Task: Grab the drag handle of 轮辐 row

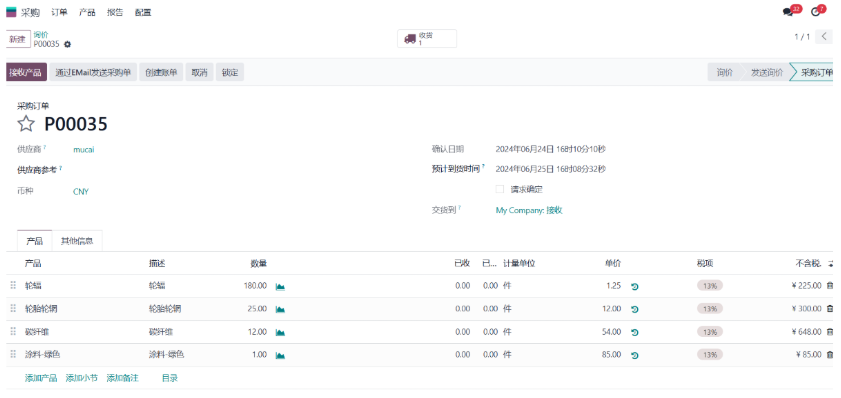Action: 13,286
